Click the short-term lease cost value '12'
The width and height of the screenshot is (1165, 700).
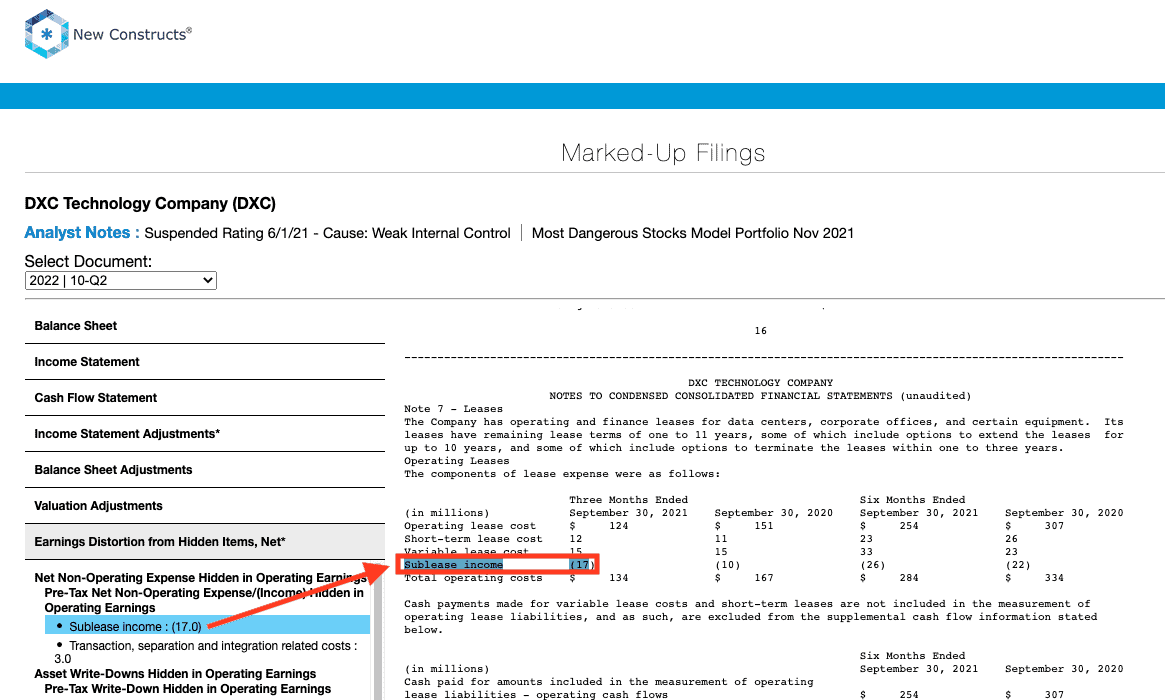point(576,539)
